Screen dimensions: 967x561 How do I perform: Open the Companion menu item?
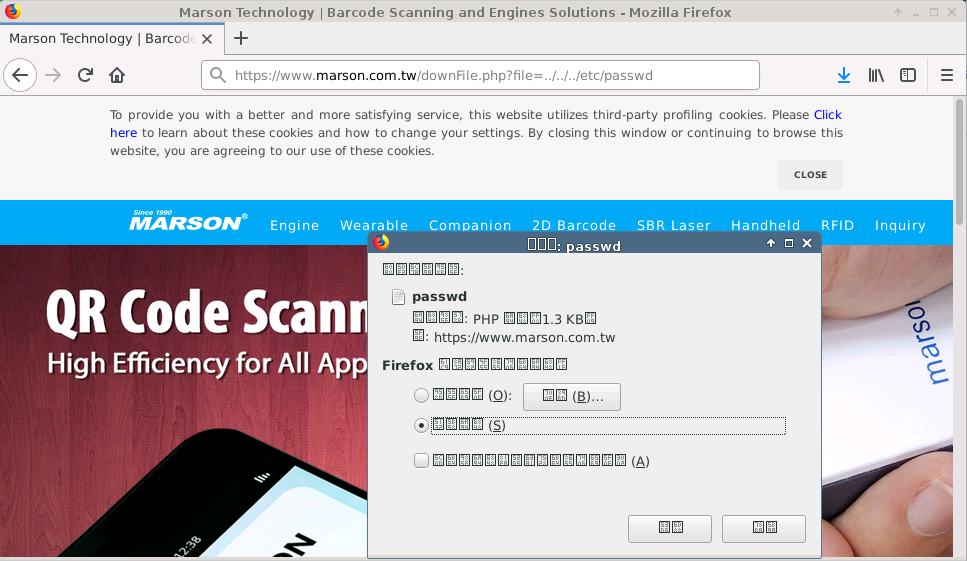(x=470, y=225)
